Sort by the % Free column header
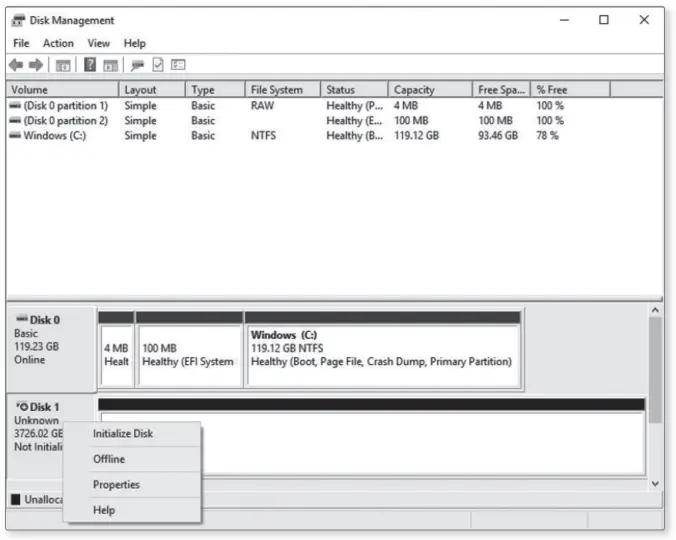The image size is (676, 540). 570,90
